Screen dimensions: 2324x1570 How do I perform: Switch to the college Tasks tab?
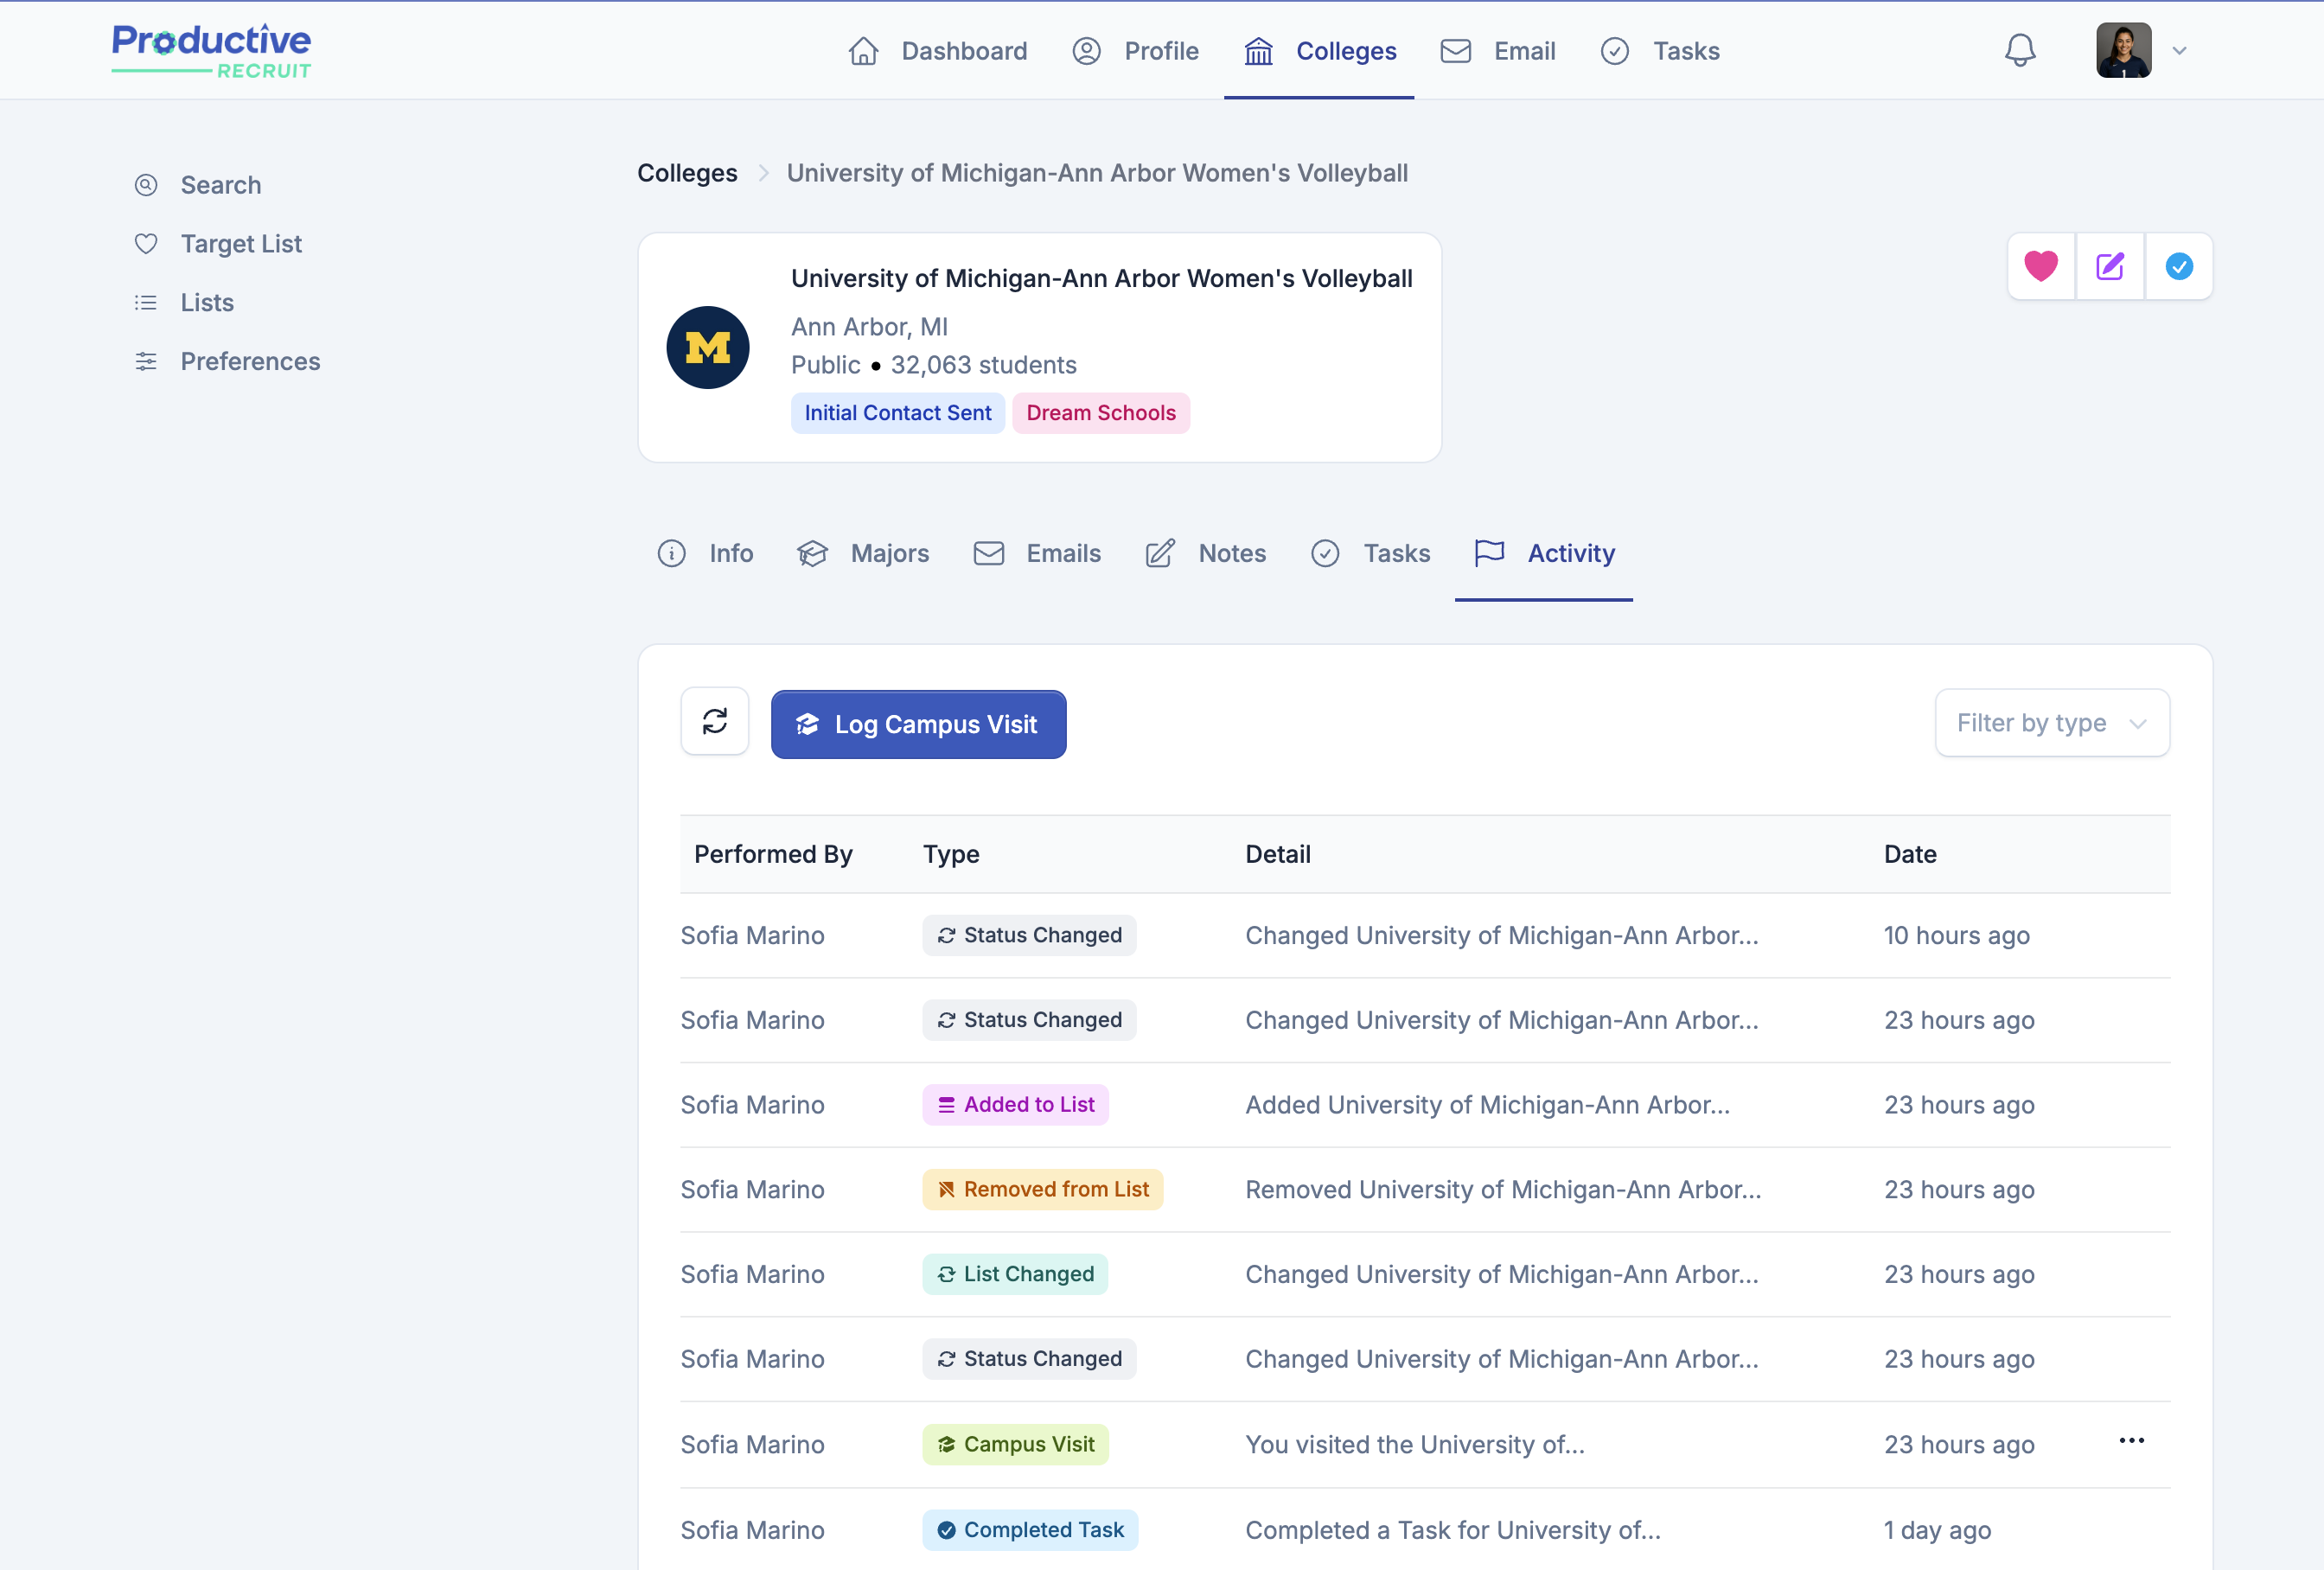[x=1370, y=553]
